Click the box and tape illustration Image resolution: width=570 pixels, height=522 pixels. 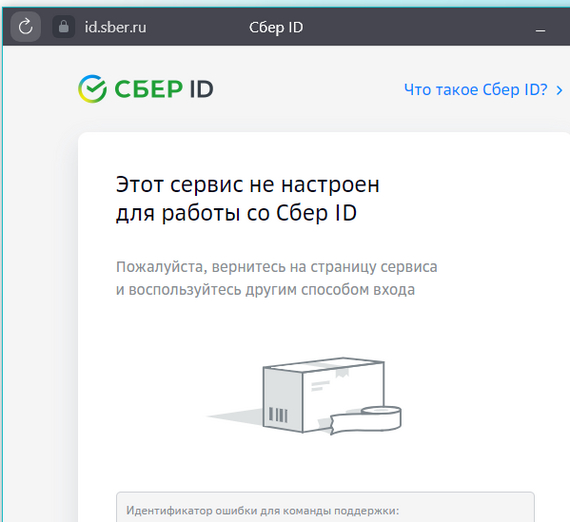[305, 396]
